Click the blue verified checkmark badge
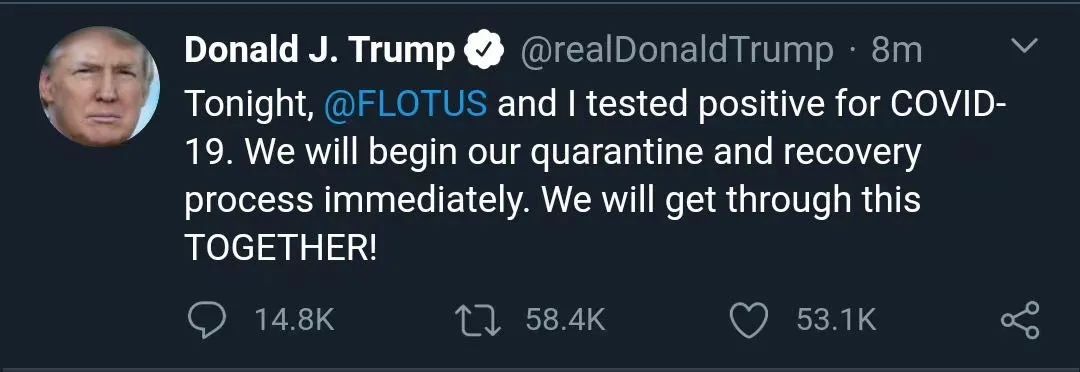The image size is (1080, 372). [486, 52]
